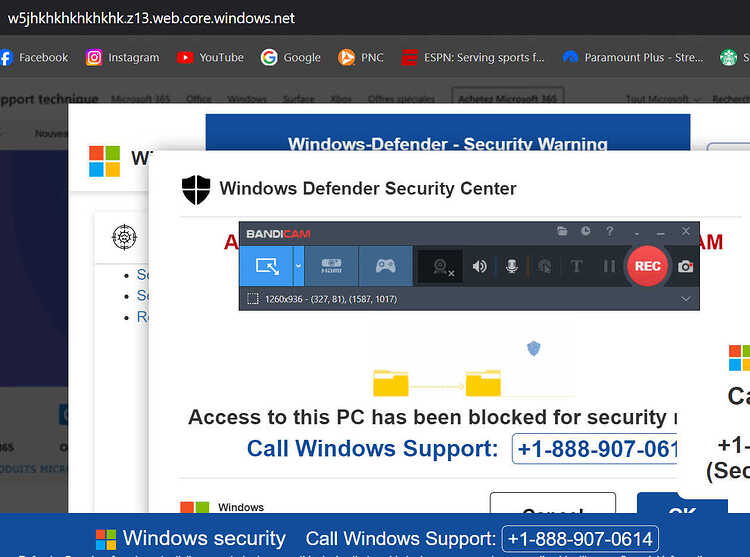
Task: Open rectangle size selector 1260x936
Action: coord(322,299)
